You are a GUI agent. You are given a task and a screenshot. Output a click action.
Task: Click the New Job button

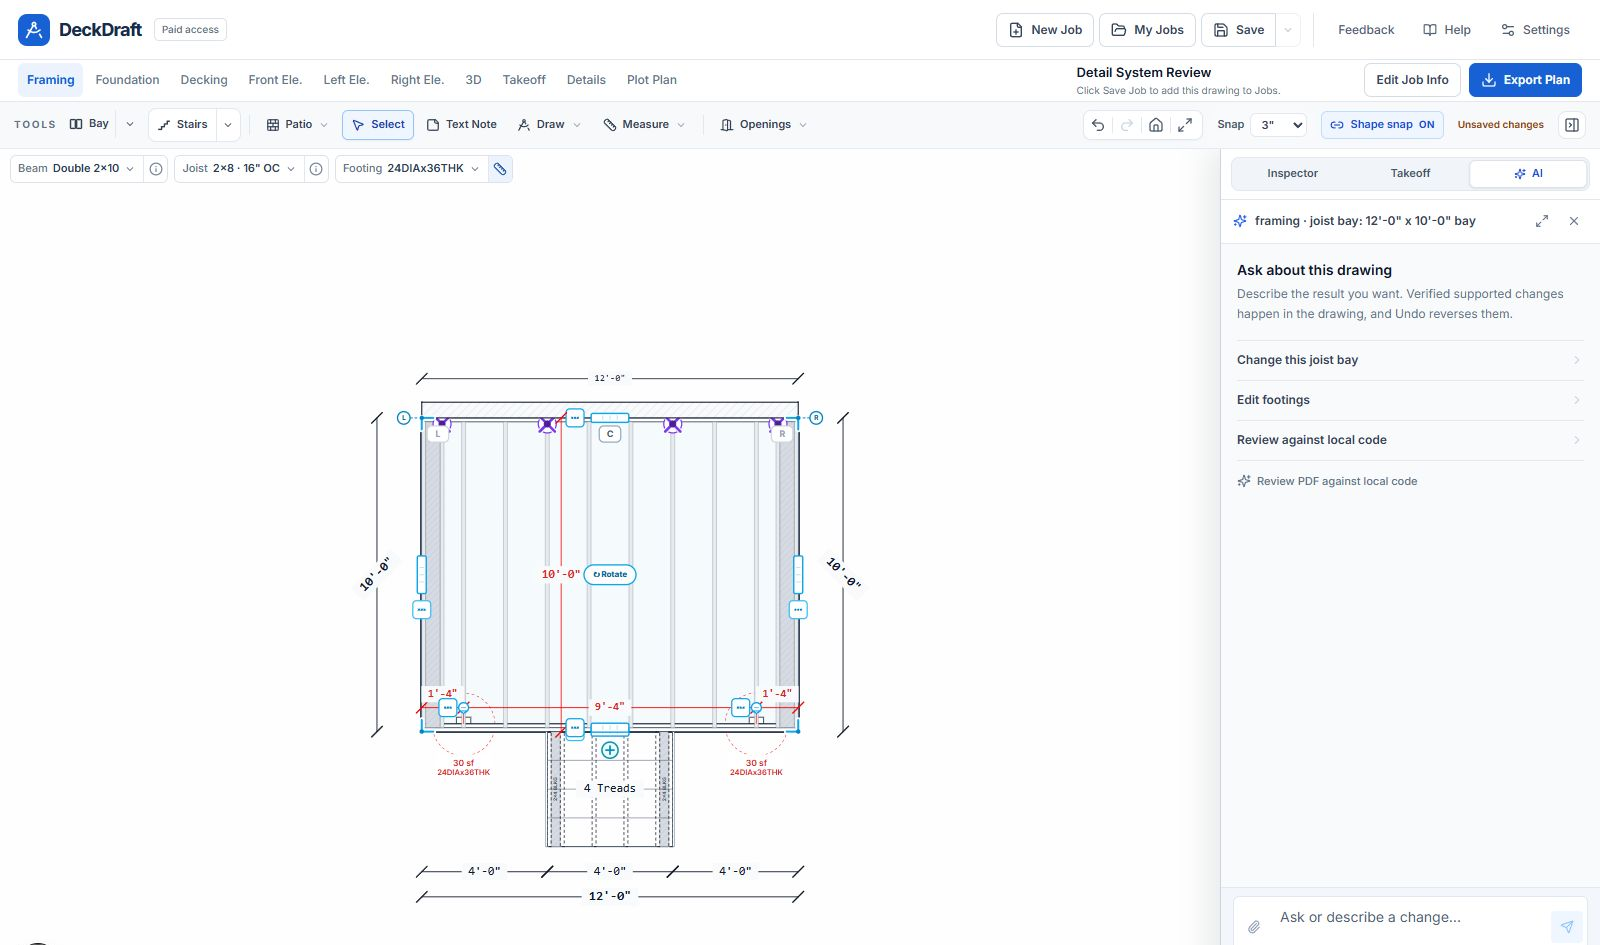coord(1045,30)
